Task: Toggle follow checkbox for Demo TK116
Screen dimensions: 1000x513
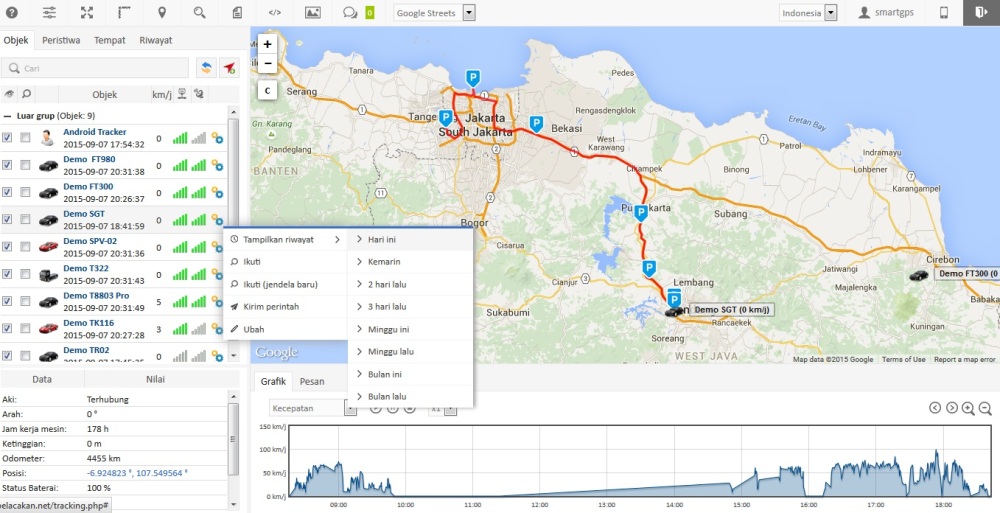Action: point(26,328)
